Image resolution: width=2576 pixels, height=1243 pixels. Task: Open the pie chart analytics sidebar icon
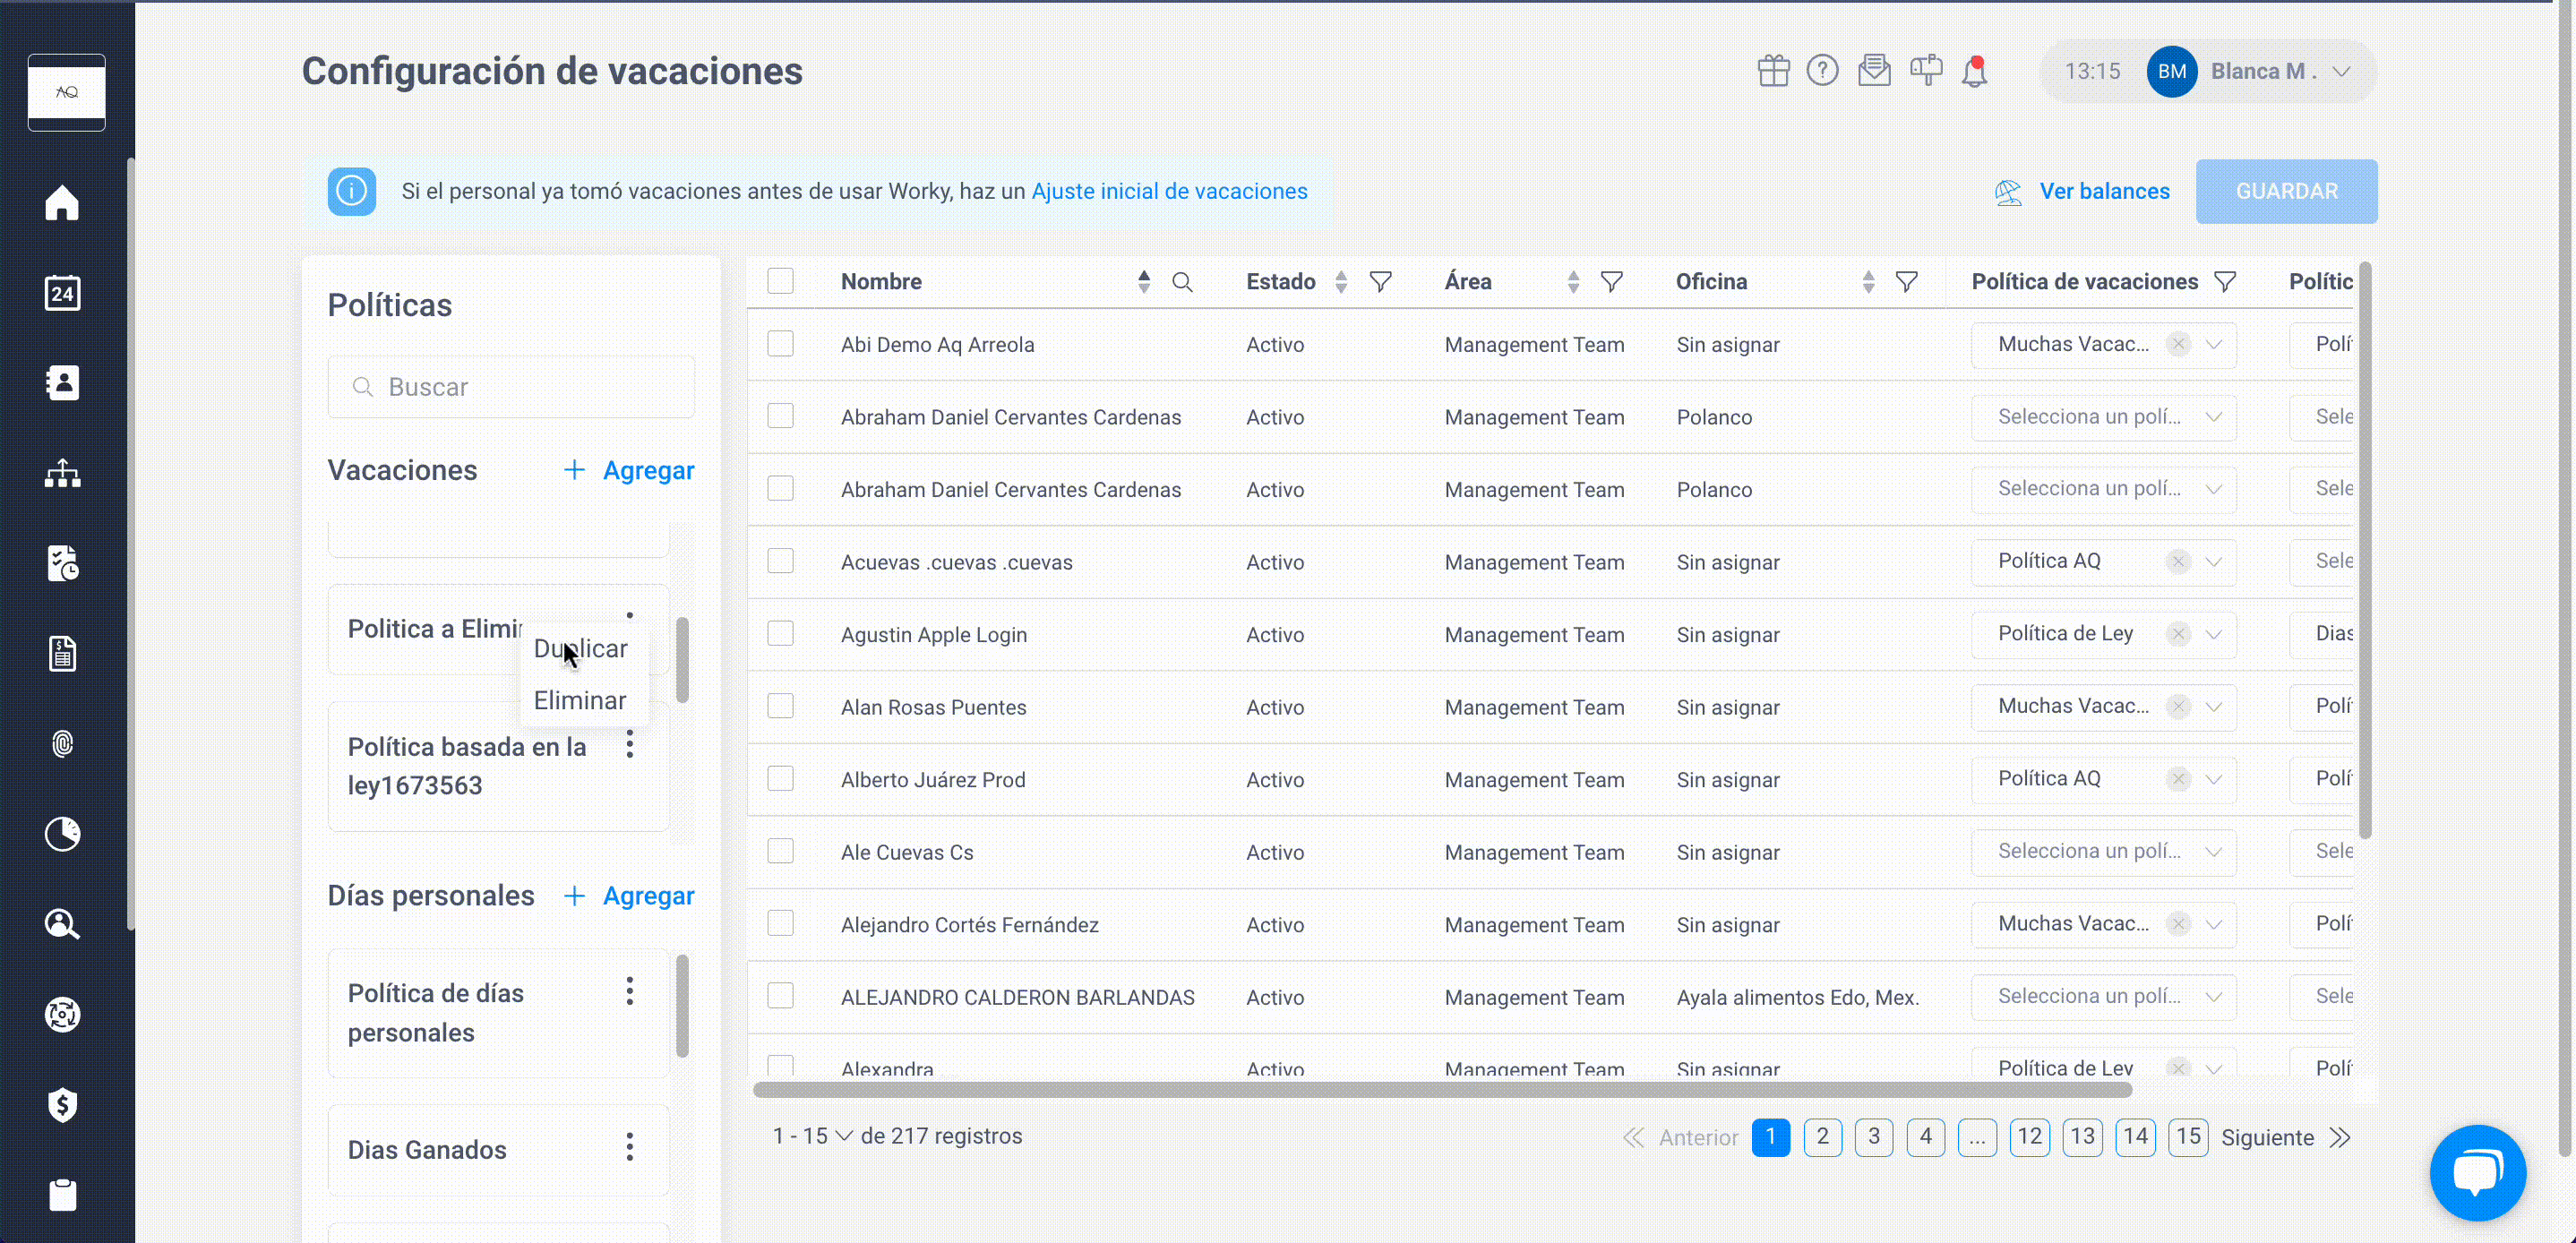62,833
